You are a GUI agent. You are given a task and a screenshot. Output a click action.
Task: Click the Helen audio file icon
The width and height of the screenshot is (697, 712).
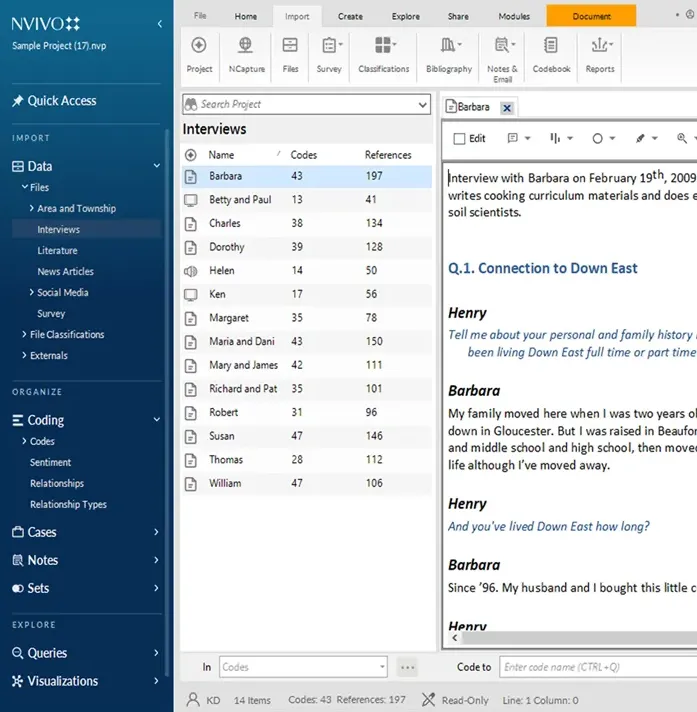191,271
